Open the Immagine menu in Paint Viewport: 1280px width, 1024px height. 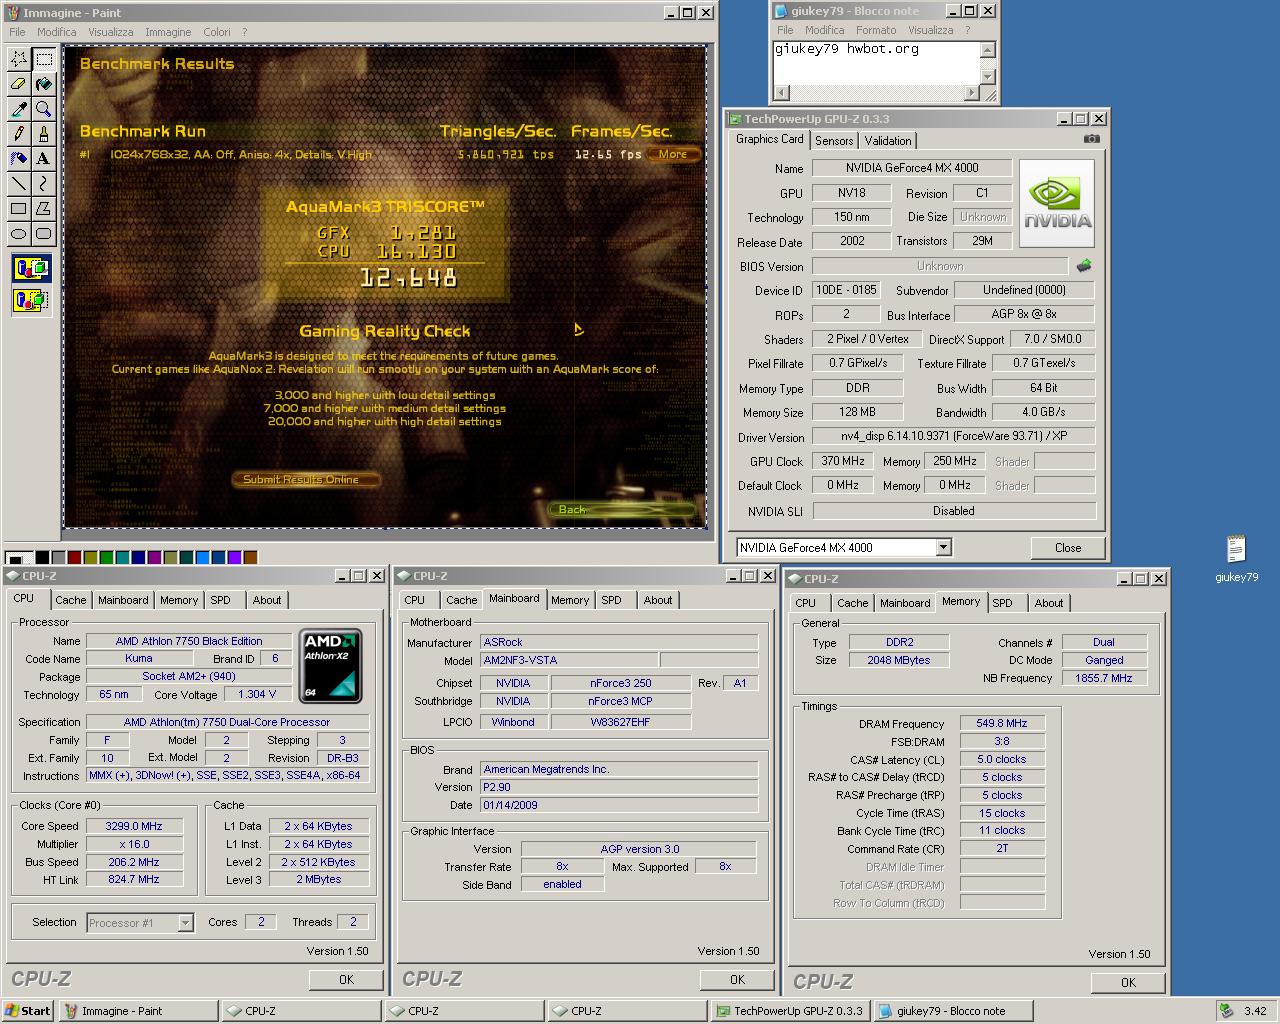[168, 32]
